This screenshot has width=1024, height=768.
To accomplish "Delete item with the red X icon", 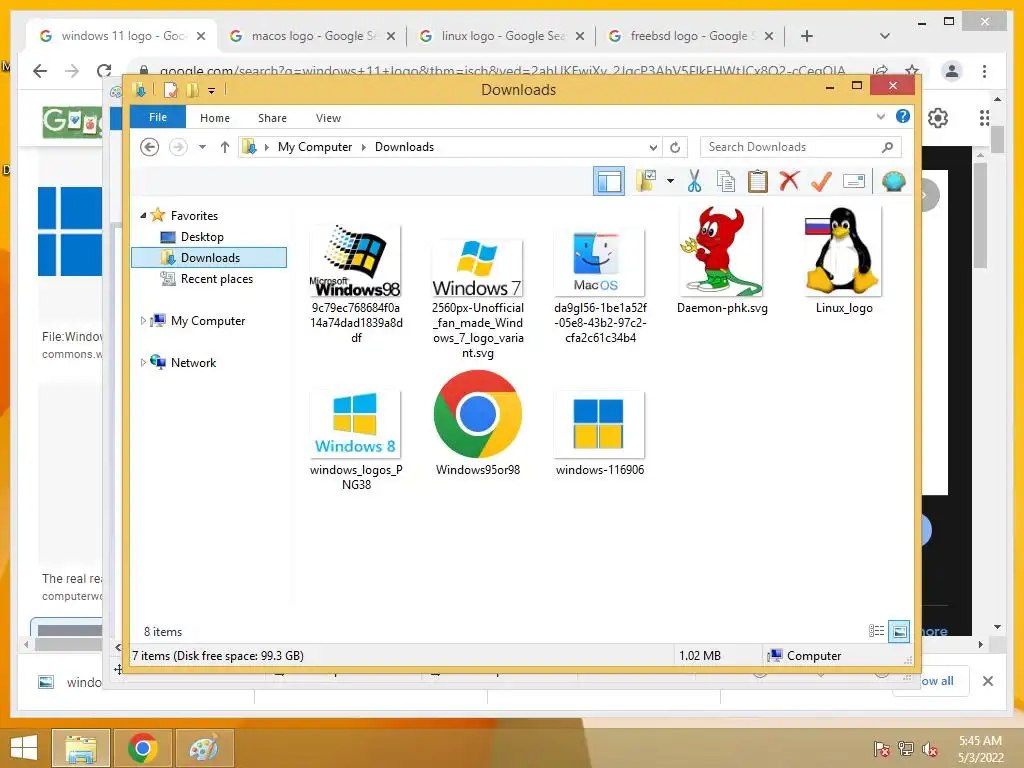I will 790,181.
